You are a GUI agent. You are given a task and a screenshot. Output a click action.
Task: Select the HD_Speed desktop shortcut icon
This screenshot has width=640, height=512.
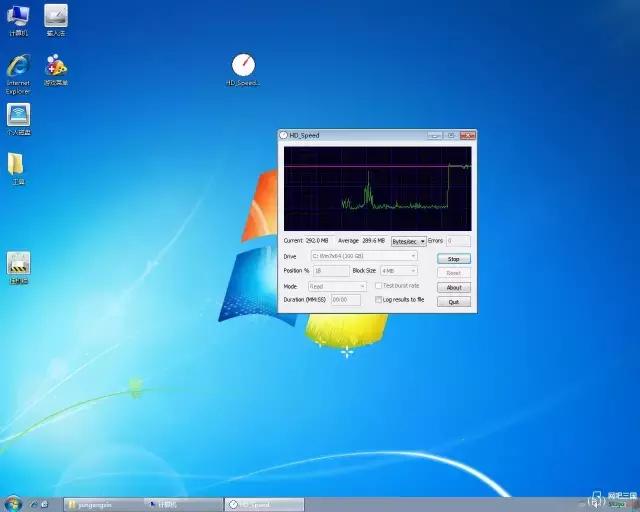click(243, 66)
